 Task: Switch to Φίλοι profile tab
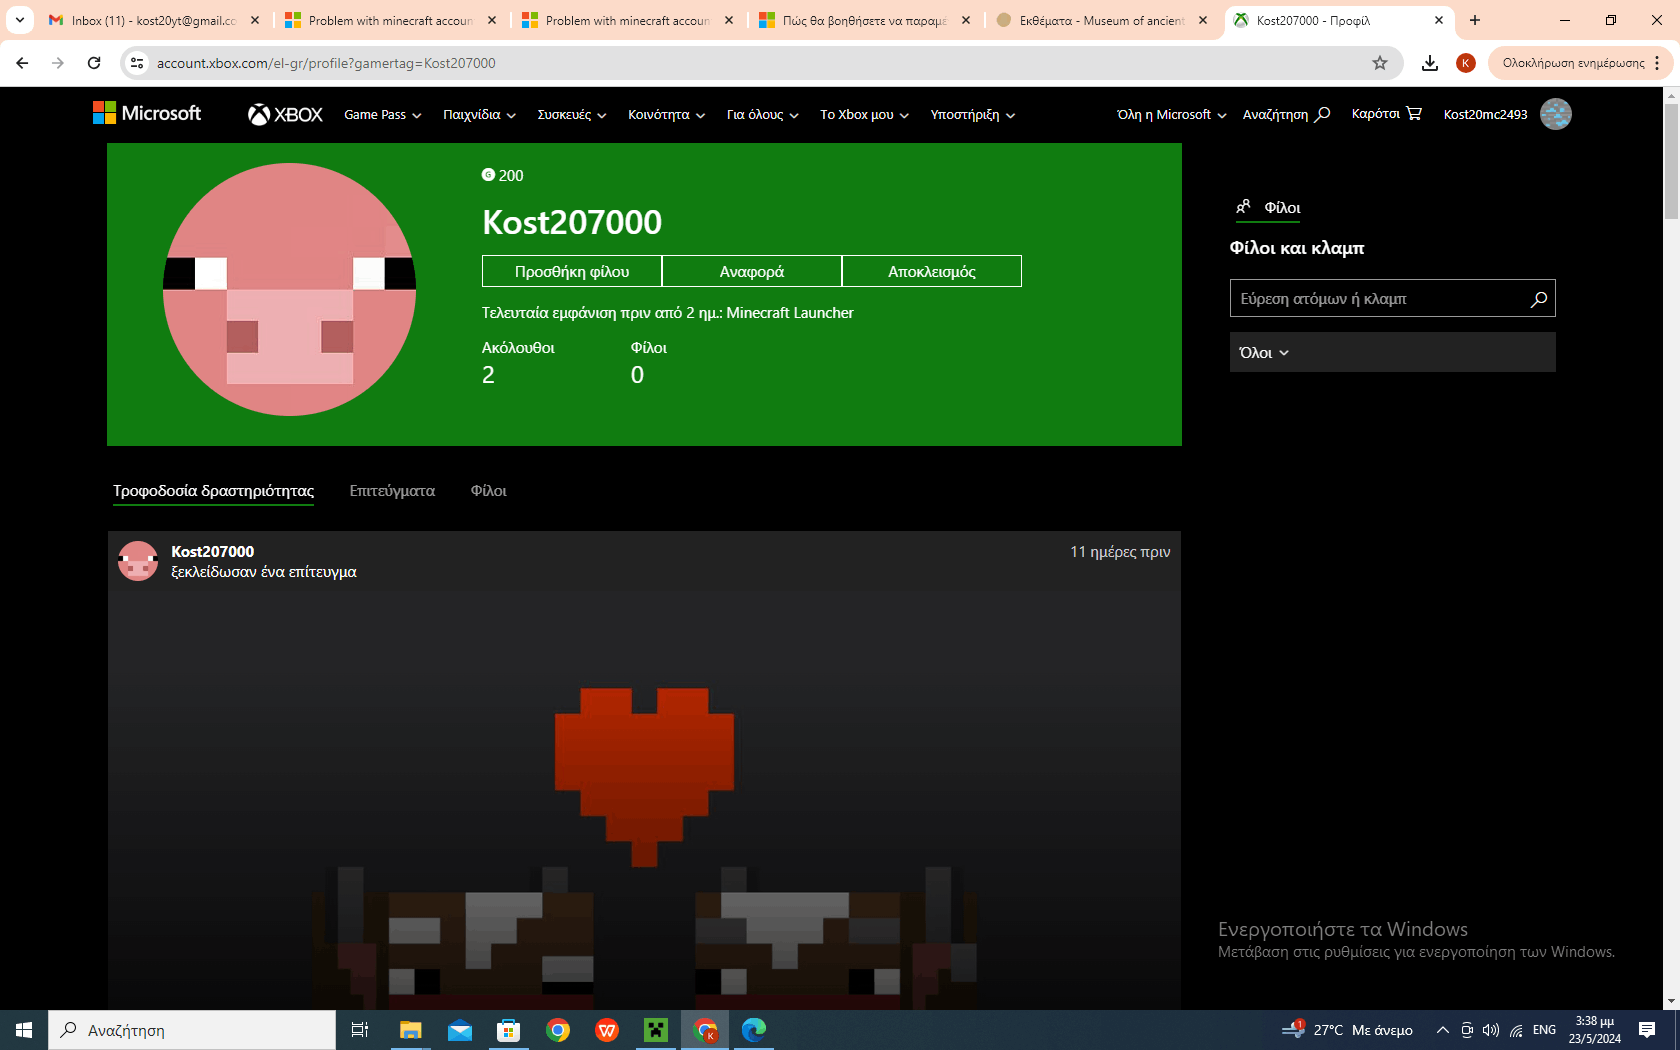(488, 491)
